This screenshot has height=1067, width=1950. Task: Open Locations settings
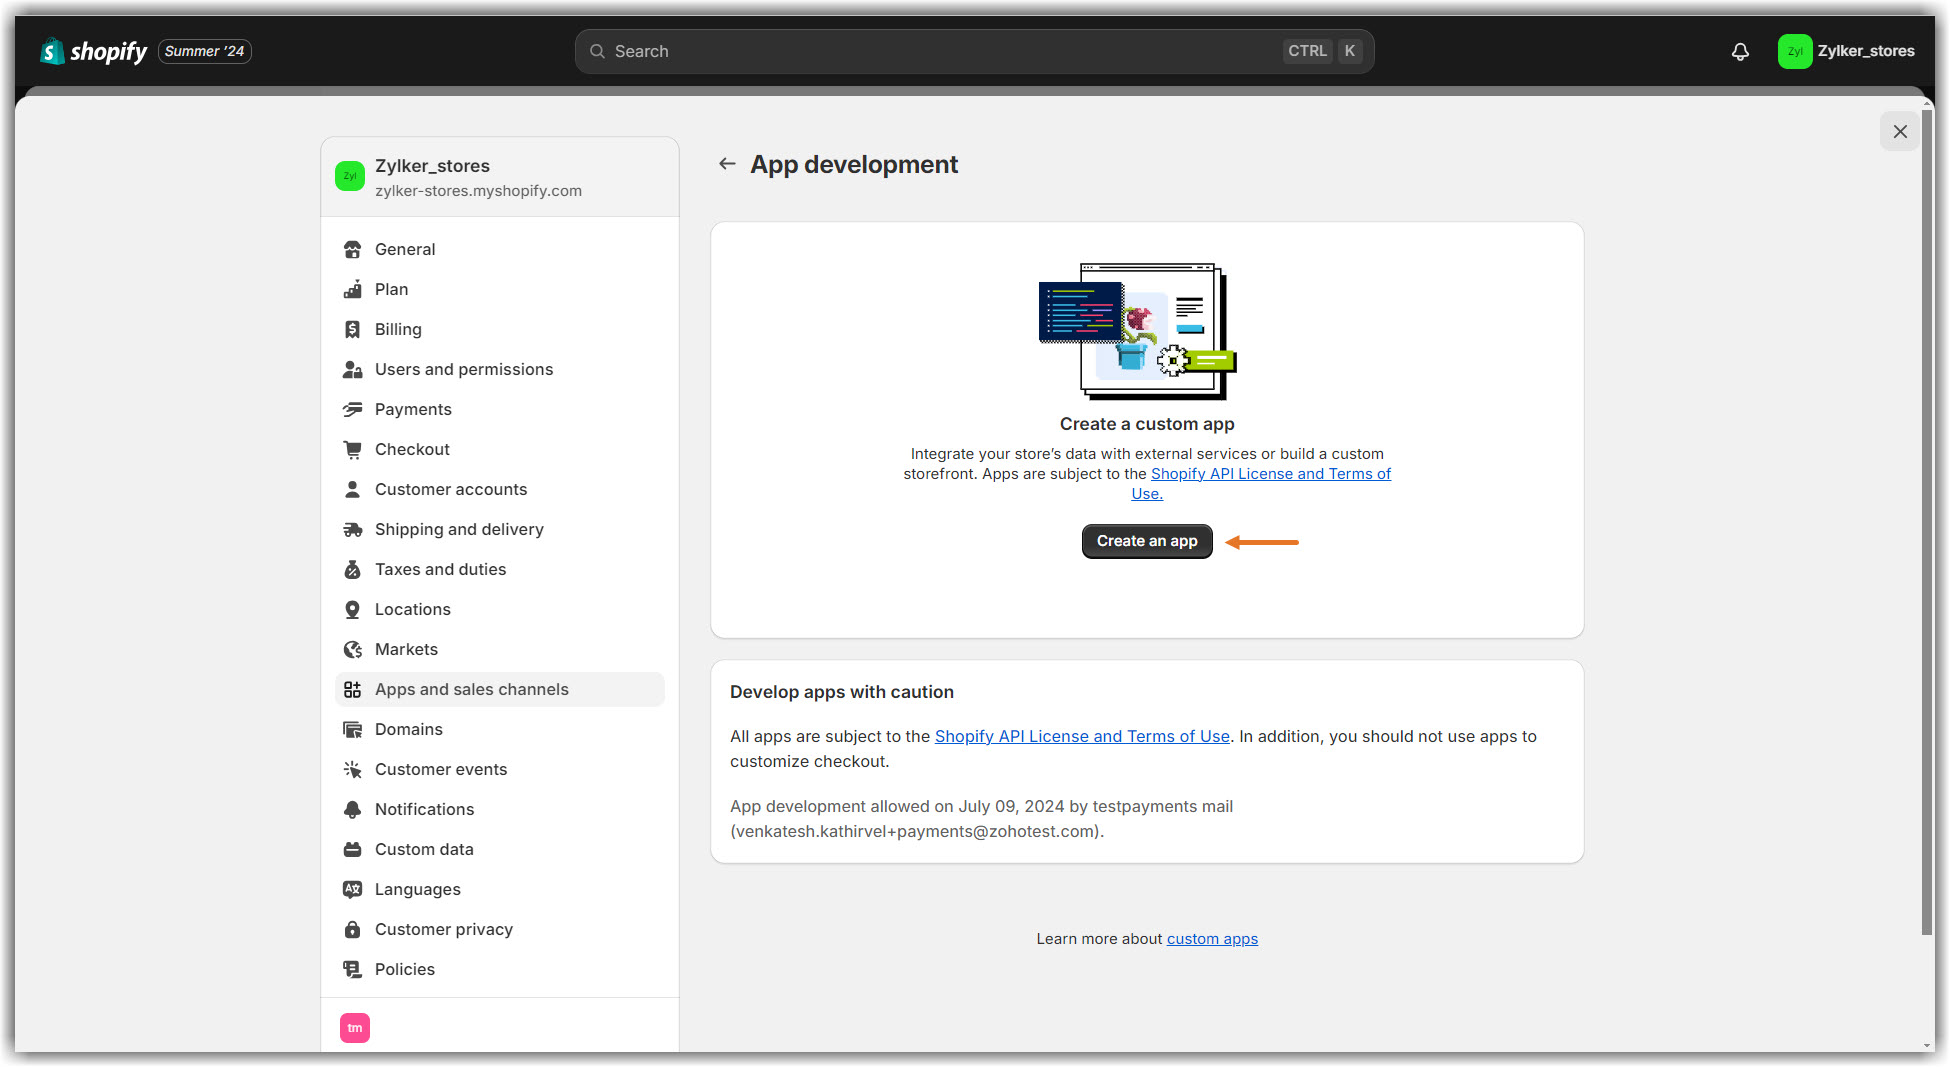click(500, 609)
